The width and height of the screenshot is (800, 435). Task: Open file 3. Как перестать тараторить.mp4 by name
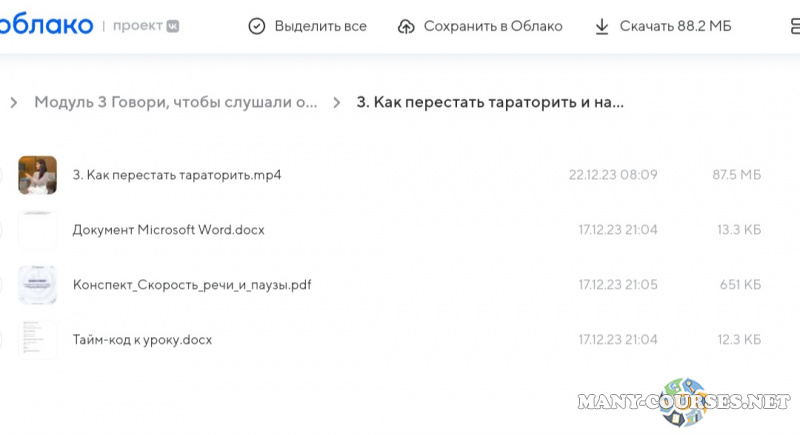coord(177,175)
